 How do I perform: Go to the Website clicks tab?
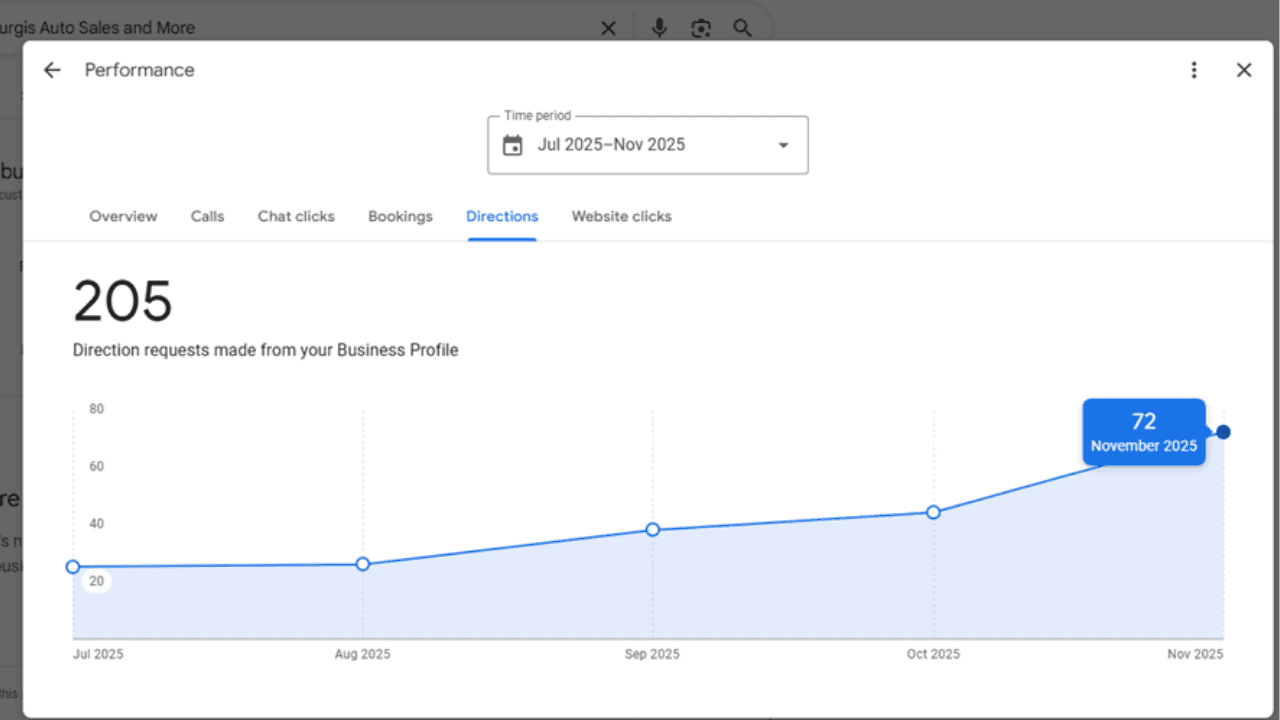tap(621, 216)
